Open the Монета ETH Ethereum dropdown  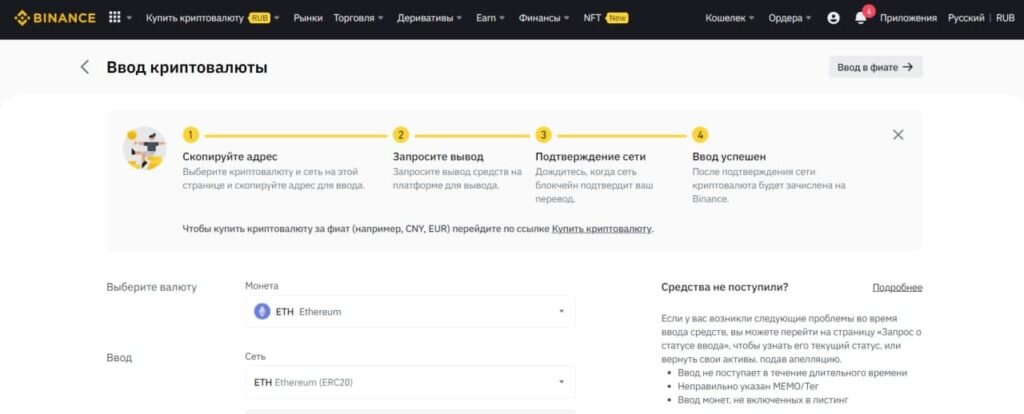[410, 311]
